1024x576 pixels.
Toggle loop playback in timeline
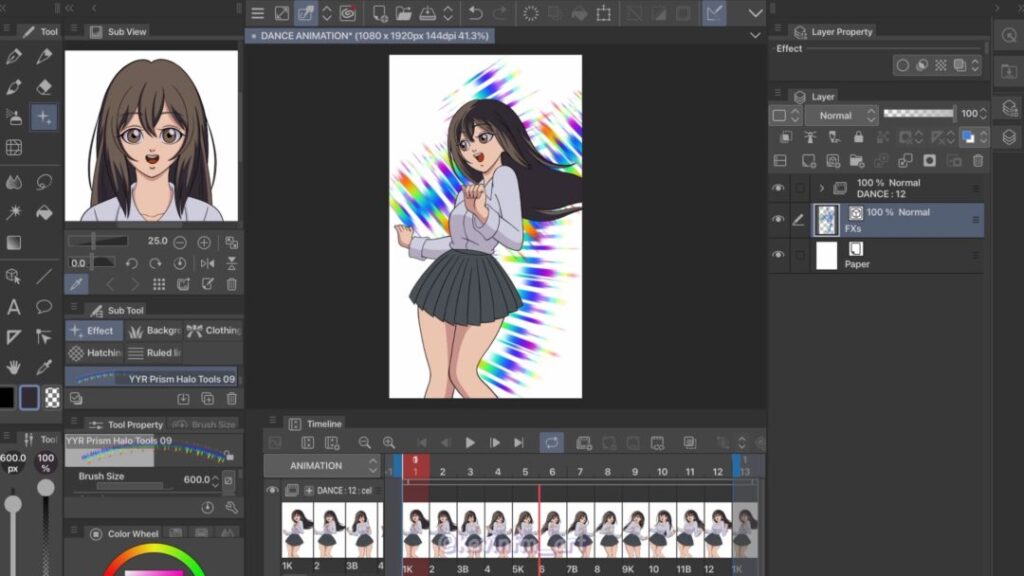point(552,443)
